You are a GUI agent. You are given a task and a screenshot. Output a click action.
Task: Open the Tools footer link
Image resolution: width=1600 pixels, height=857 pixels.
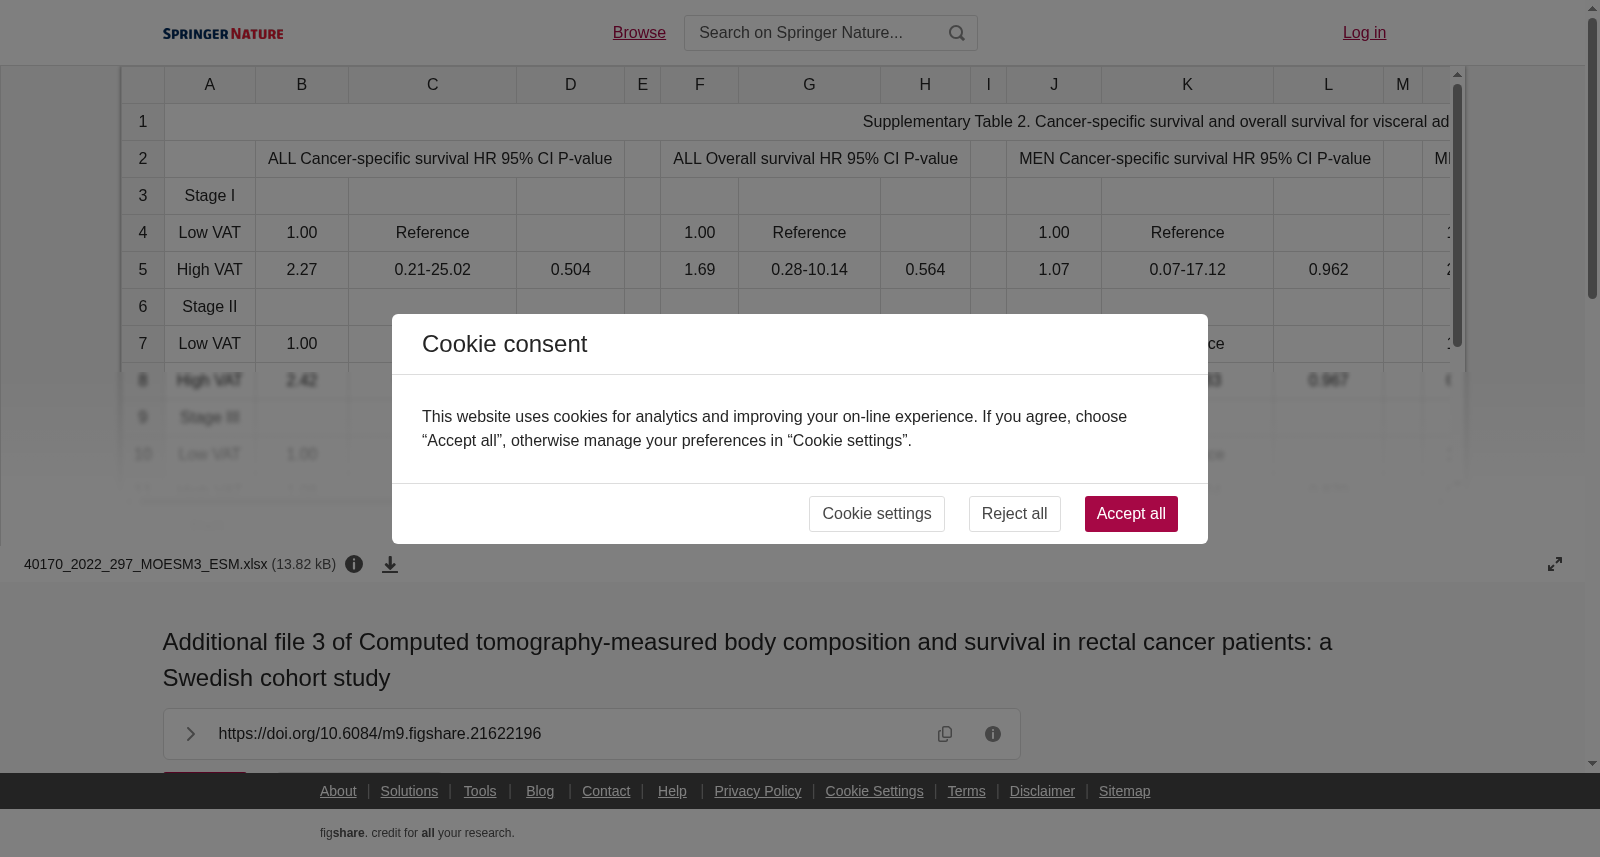480,791
